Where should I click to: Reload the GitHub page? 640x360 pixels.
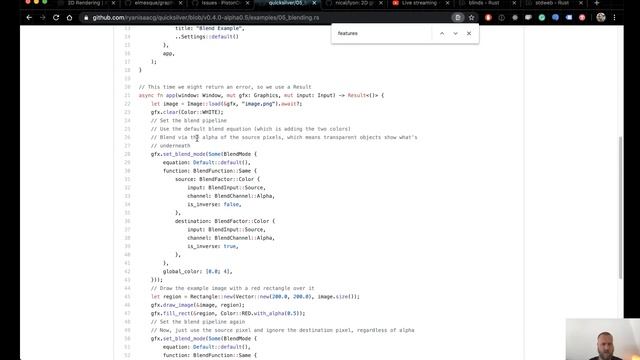(56, 18)
